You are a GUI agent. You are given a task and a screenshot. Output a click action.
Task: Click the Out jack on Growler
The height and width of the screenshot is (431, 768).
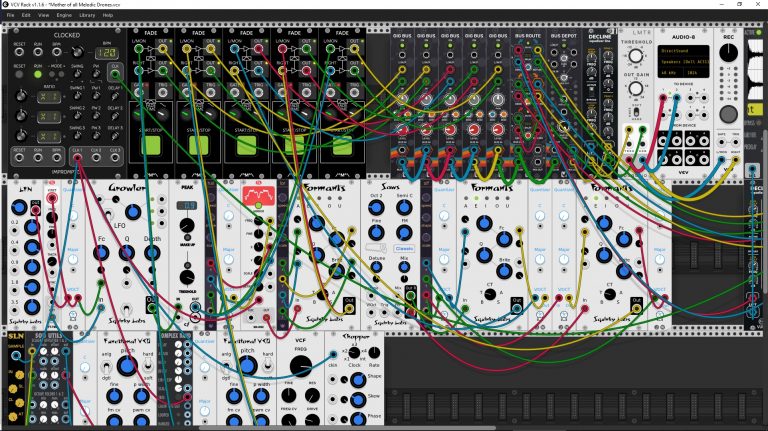pyautogui.click(x=151, y=308)
